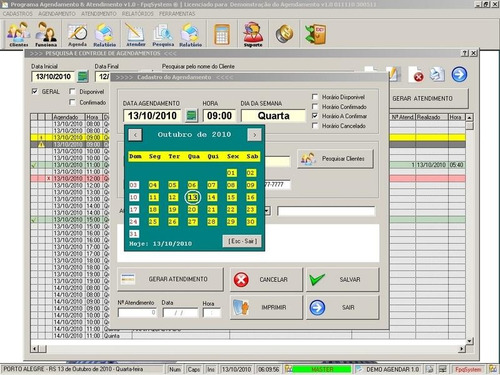The width and height of the screenshot is (500, 375).
Task: Open the calculator toolbar icon
Action: 222,34
